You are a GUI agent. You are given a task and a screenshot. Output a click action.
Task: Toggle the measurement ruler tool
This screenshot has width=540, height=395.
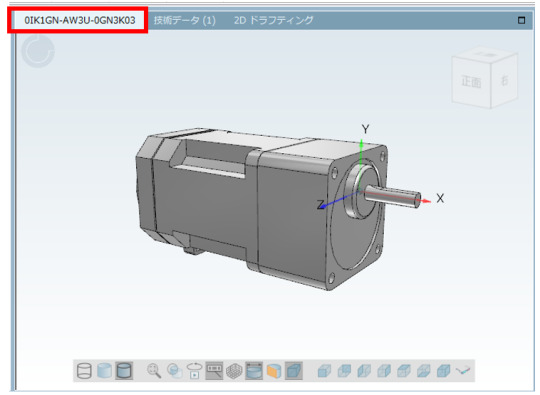[214, 371]
